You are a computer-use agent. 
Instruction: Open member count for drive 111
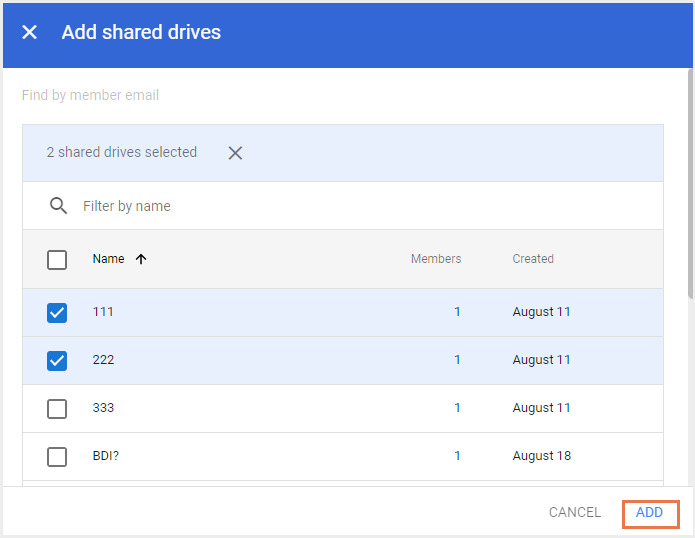(x=458, y=312)
